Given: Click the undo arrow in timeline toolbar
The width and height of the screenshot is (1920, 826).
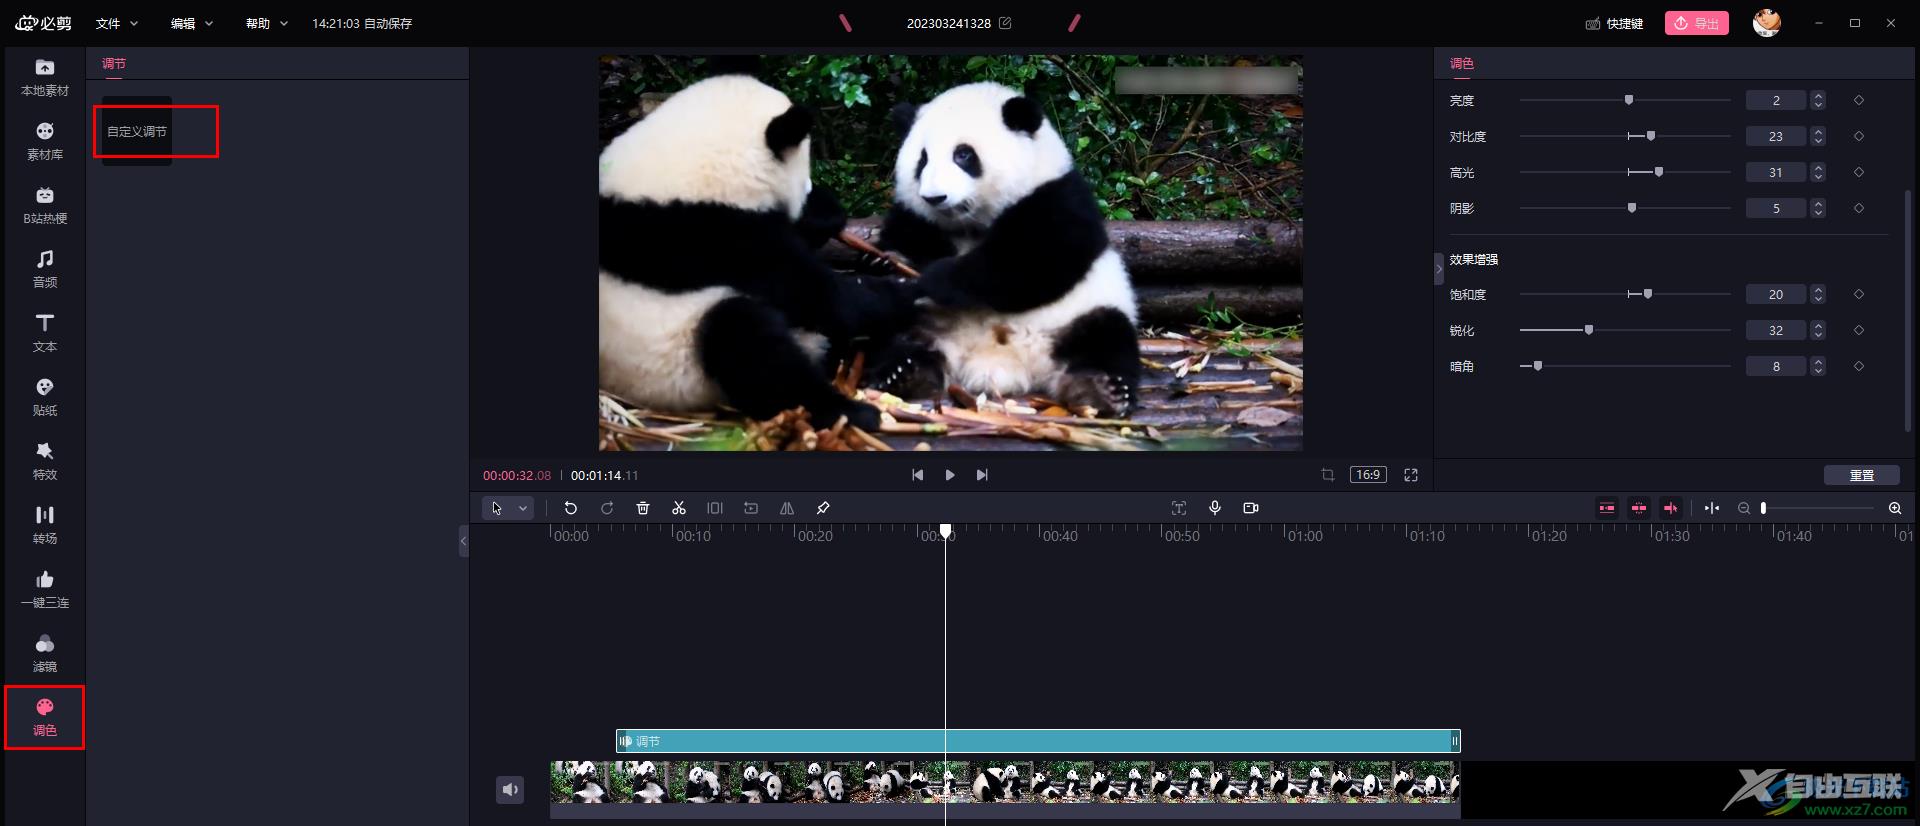Looking at the screenshot, I should click(571, 508).
